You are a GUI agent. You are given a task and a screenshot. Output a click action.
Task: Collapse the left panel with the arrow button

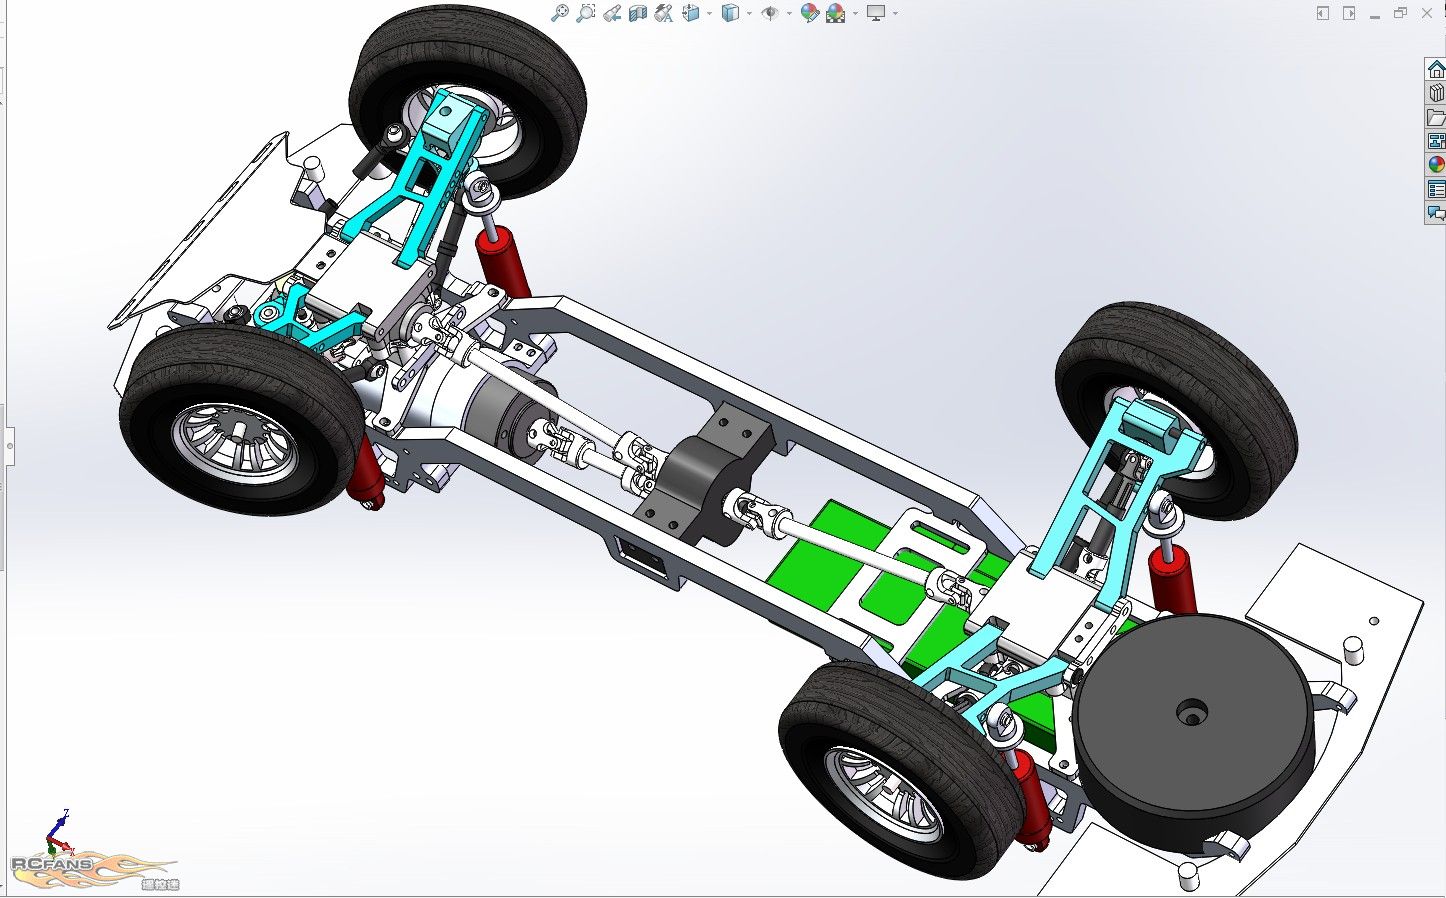(x=1323, y=13)
